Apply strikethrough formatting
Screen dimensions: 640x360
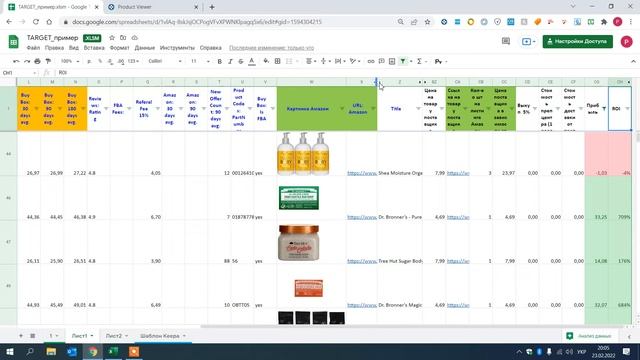click(x=241, y=61)
